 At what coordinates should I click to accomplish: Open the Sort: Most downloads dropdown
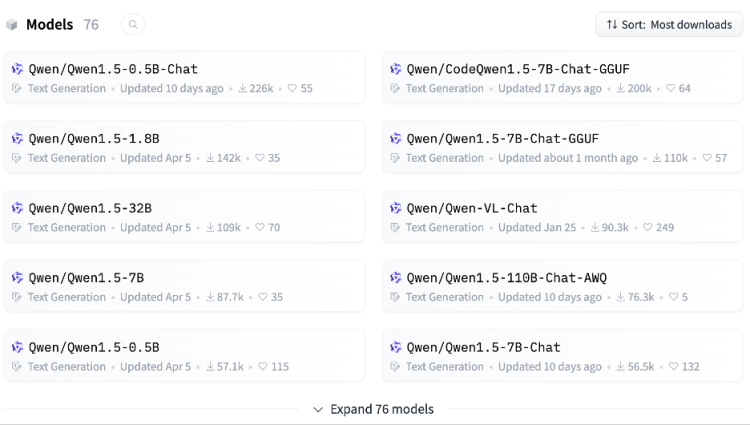click(669, 24)
